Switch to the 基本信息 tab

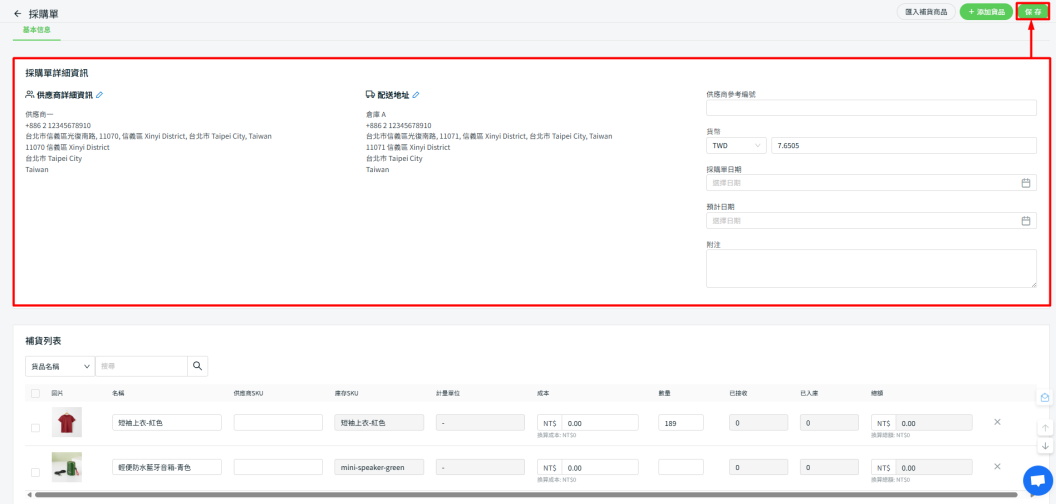[37, 30]
